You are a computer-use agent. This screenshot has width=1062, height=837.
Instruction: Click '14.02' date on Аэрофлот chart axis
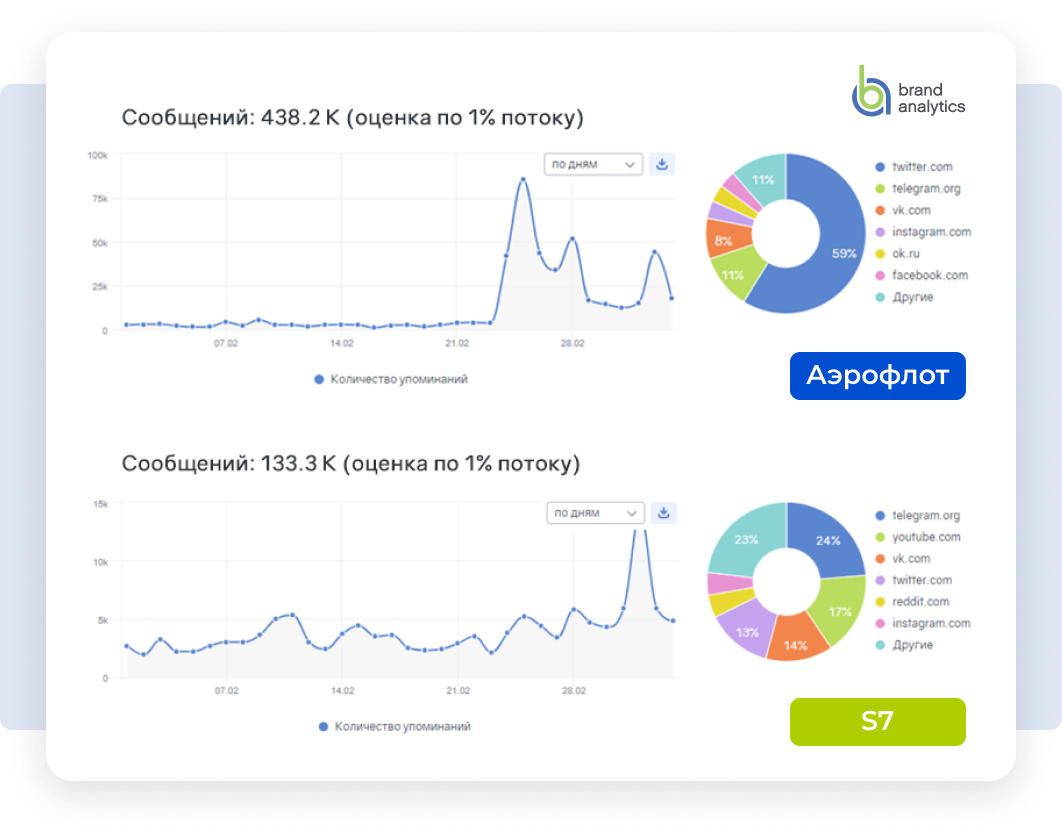[341, 343]
